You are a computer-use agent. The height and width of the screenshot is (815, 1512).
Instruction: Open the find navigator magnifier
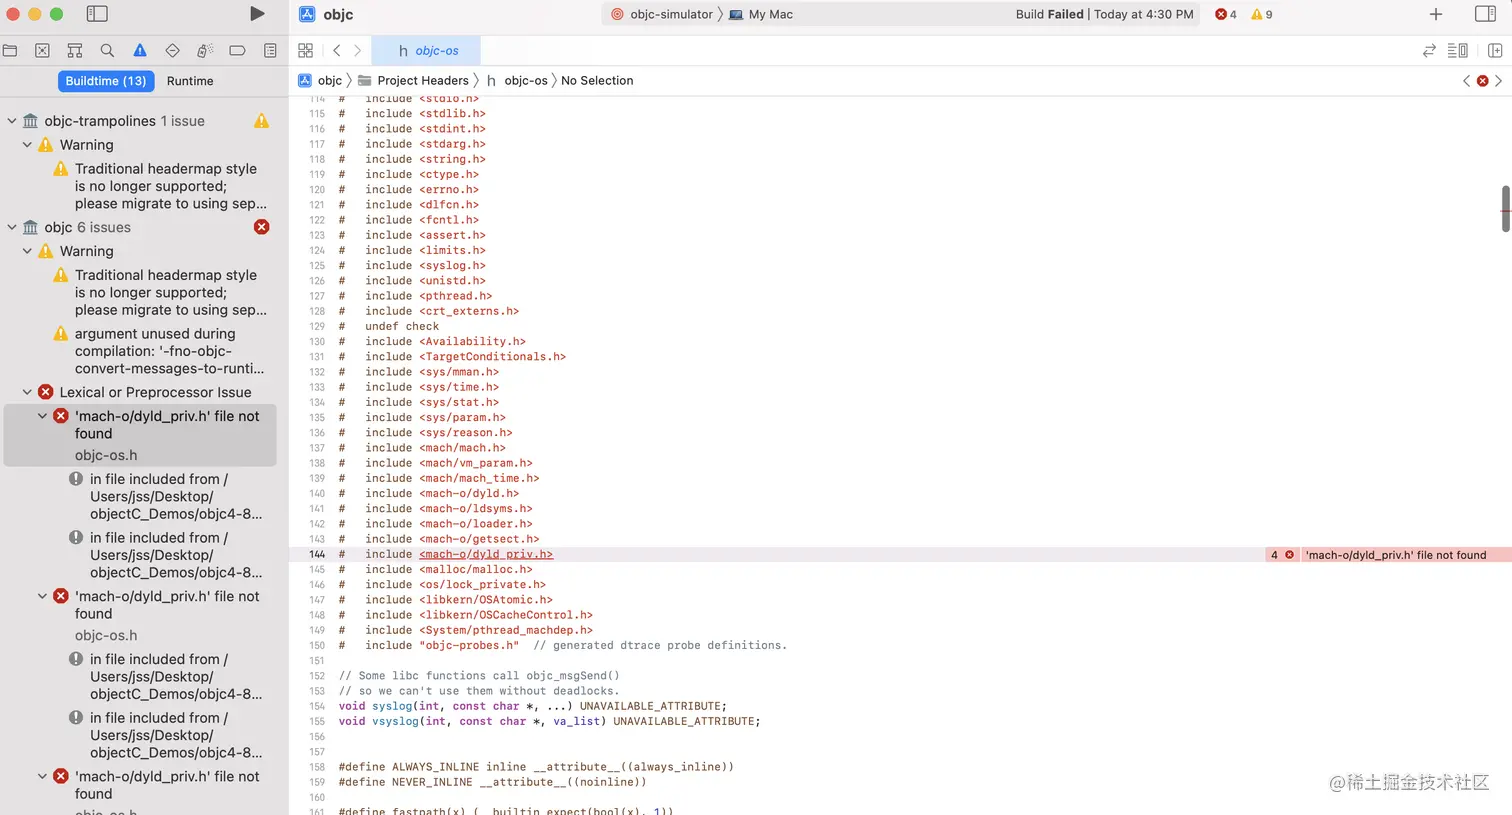[x=107, y=50]
